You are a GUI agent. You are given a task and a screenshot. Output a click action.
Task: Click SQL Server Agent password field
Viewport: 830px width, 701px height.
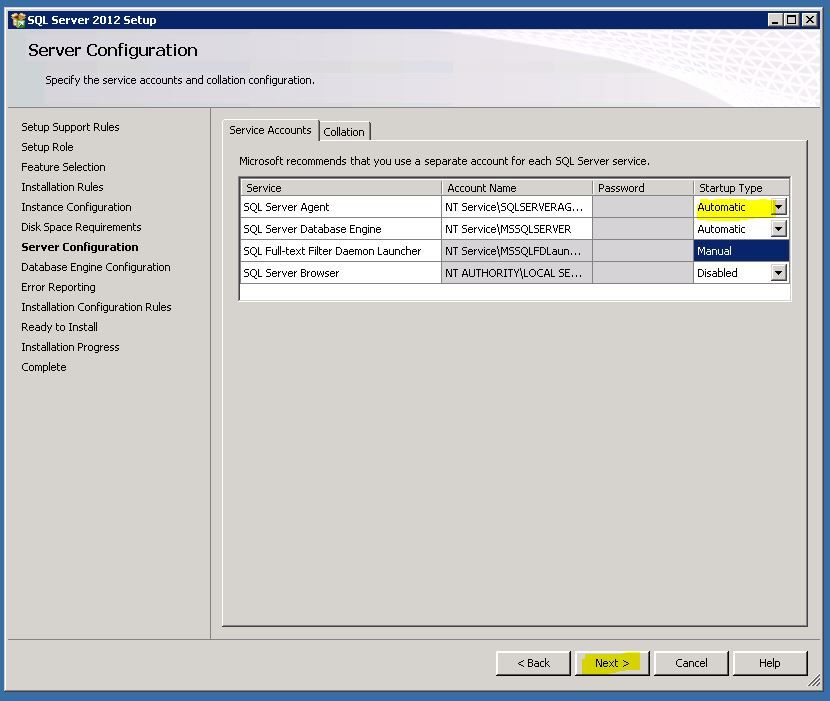(x=643, y=207)
